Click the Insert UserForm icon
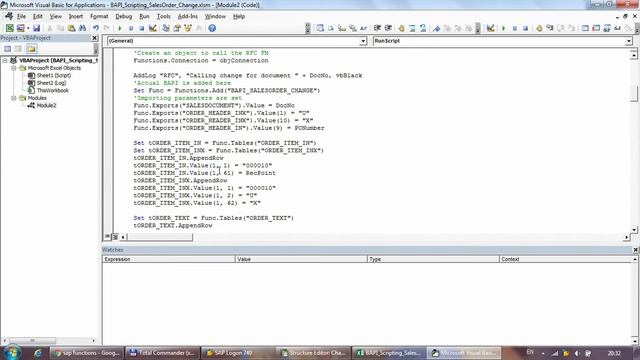Image resolution: width=640 pixels, height=360 pixels. [x=20, y=28]
